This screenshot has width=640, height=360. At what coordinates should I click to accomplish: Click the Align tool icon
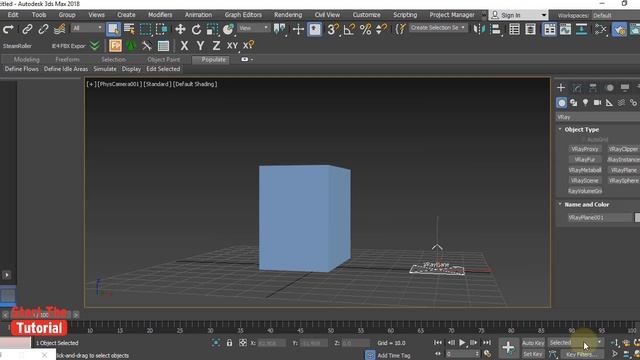click(496, 29)
